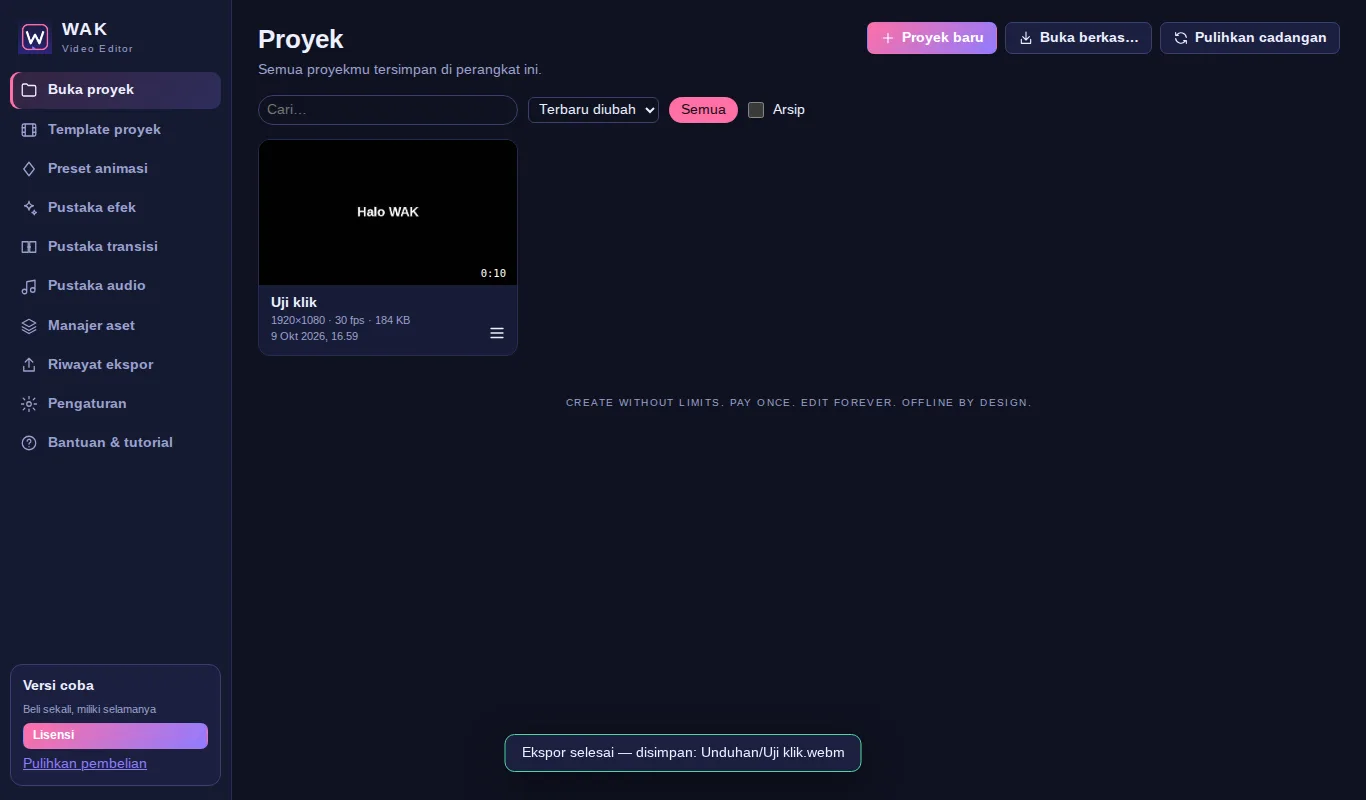Viewport: 1366px width, 800px height.
Task: Click the diamond icon beside Preset animasi
Action: pos(29,169)
